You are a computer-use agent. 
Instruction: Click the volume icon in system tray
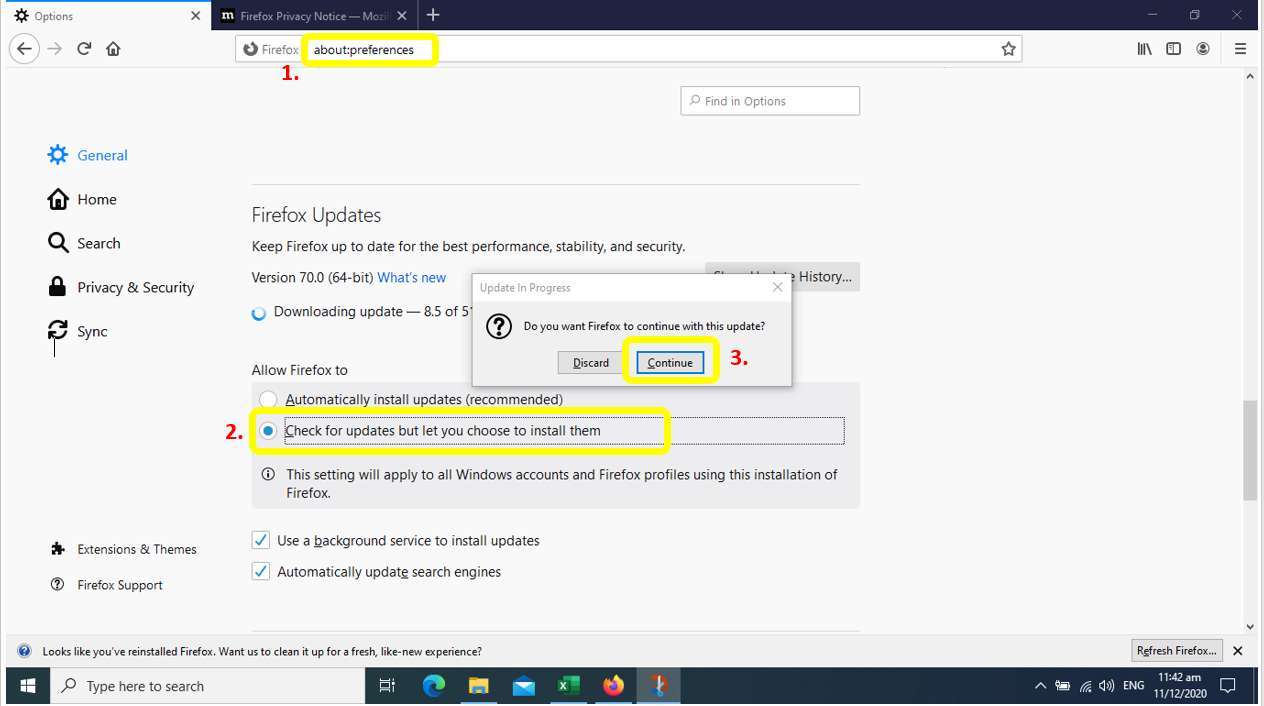click(x=1107, y=686)
